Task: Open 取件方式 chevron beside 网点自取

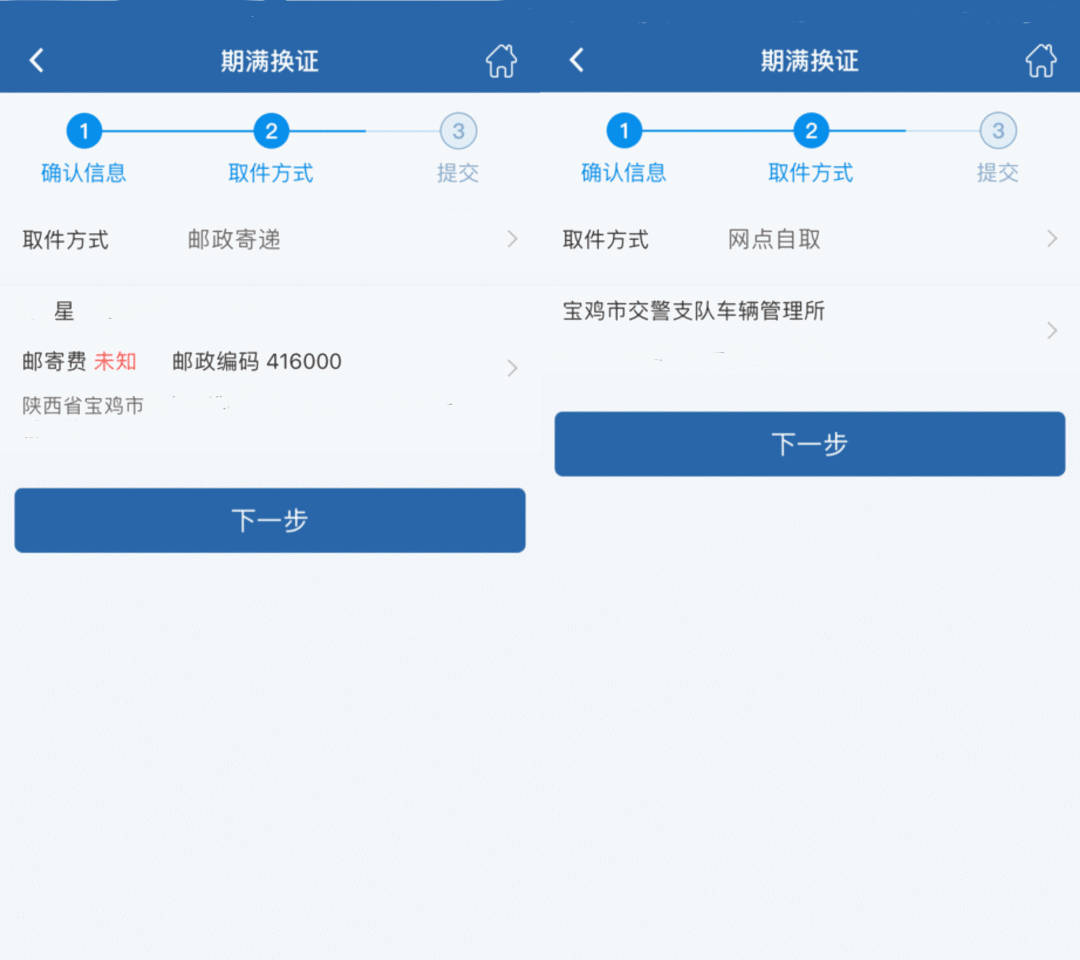Action: (x=1052, y=239)
